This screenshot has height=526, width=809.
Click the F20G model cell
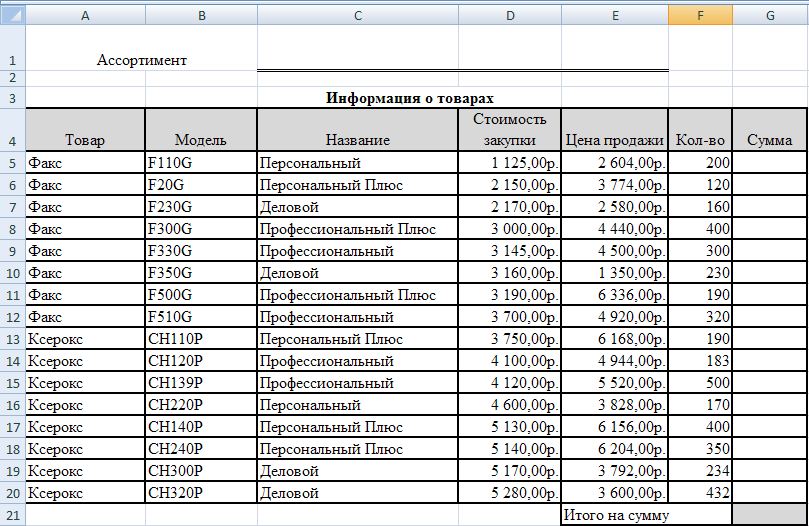click(x=201, y=184)
